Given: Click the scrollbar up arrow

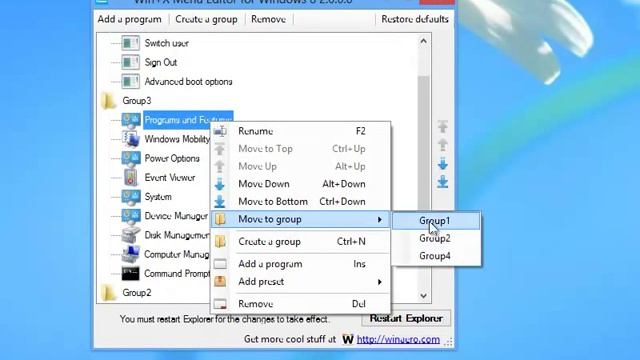Looking at the screenshot, I should point(423,41).
